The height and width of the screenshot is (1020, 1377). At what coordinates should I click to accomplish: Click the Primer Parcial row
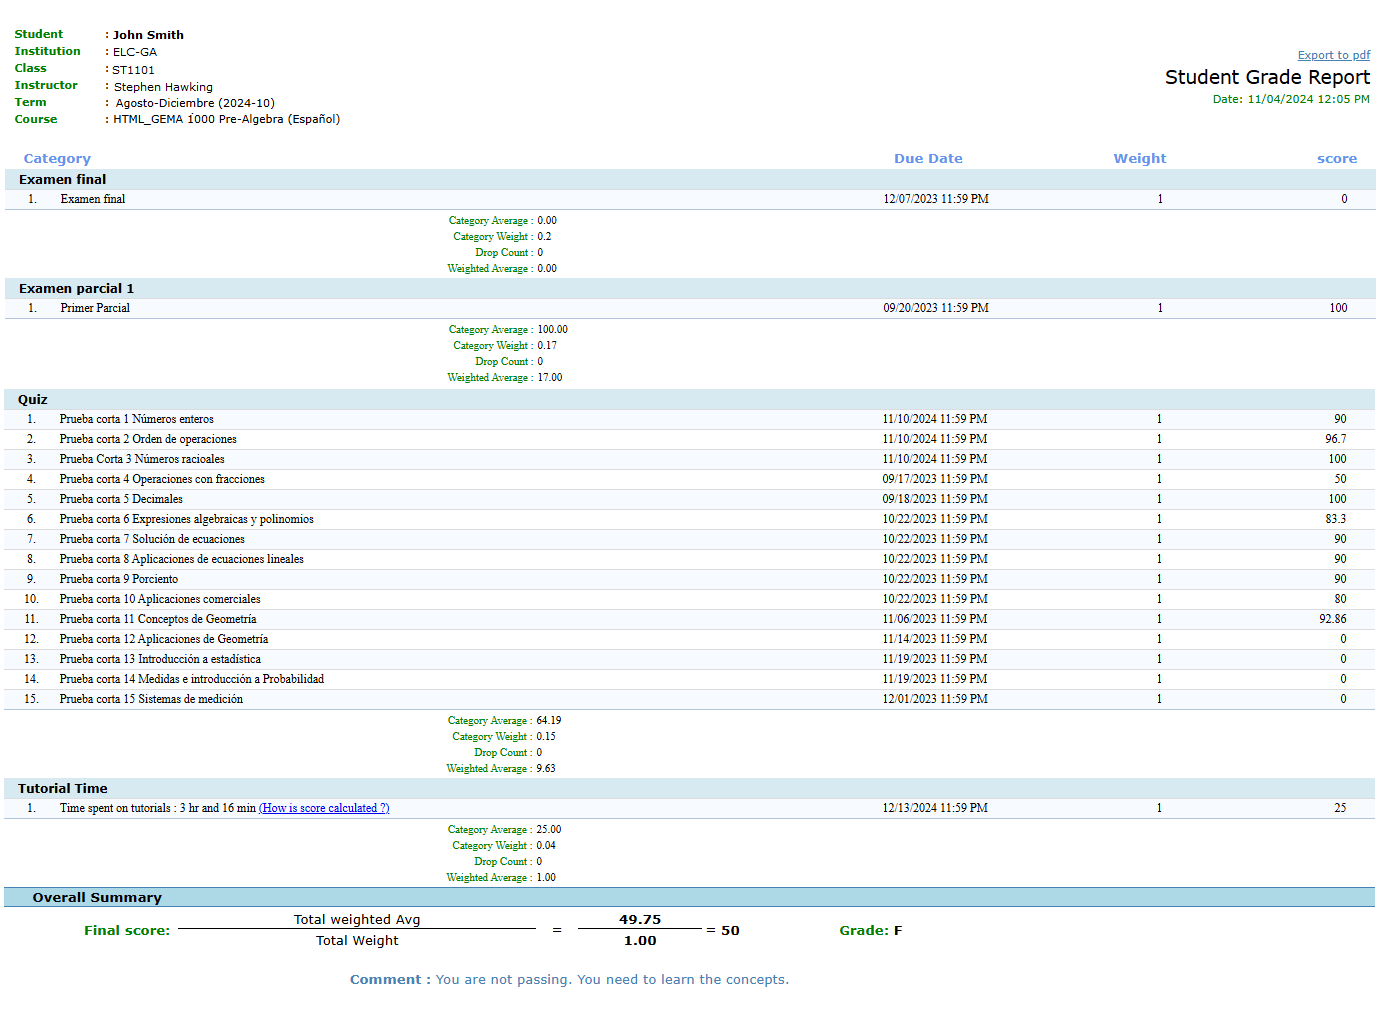(x=95, y=308)
